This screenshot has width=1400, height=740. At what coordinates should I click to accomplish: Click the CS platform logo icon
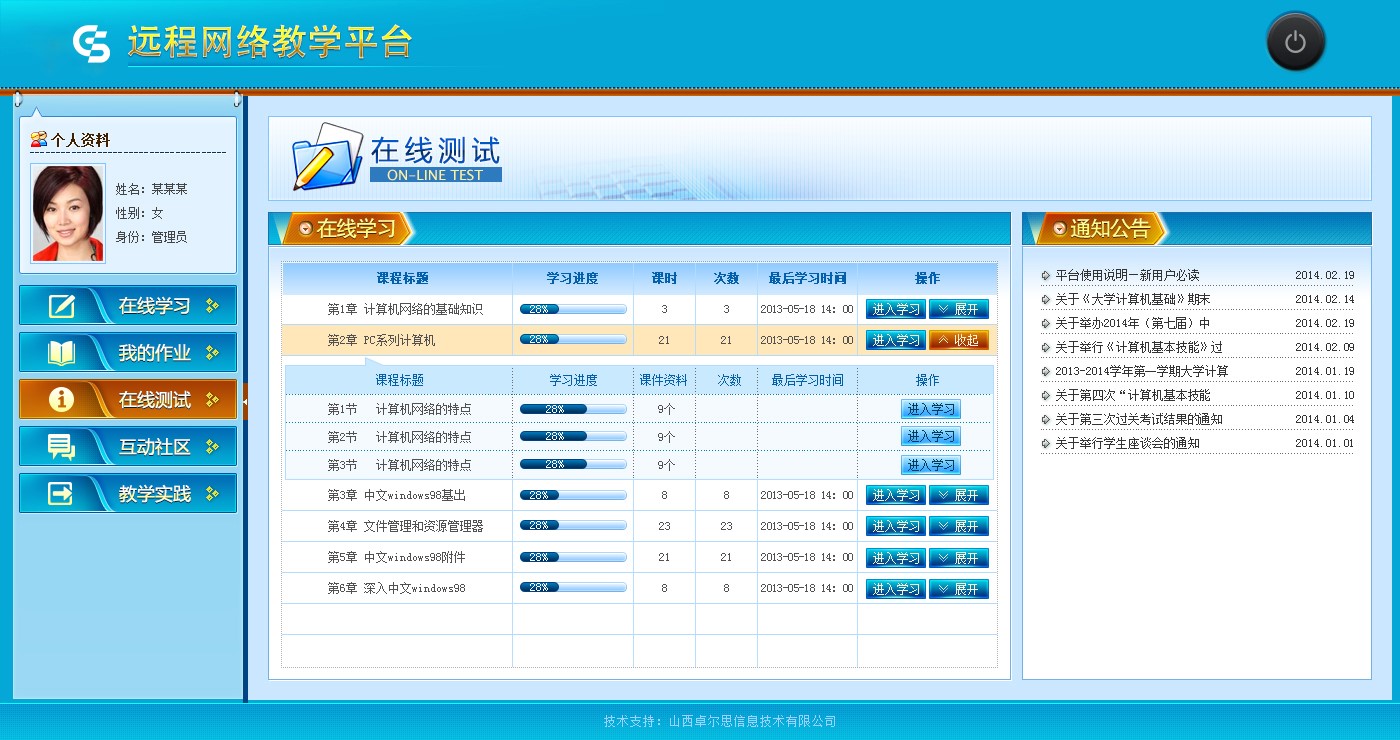pyautogui.click(x=91, y=43)
